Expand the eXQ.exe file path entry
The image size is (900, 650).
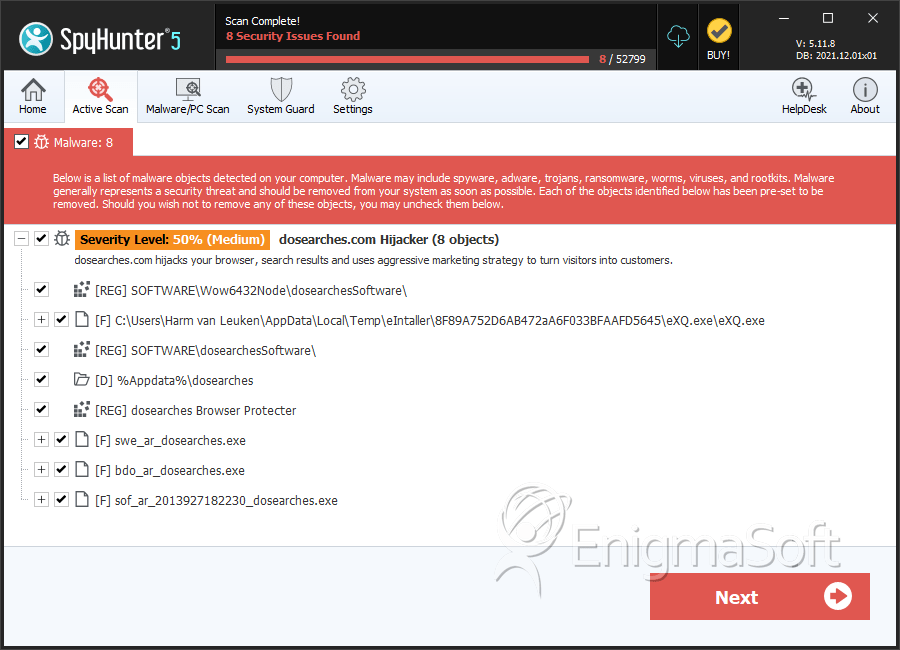pyautogui.click(x=41, y=320)
